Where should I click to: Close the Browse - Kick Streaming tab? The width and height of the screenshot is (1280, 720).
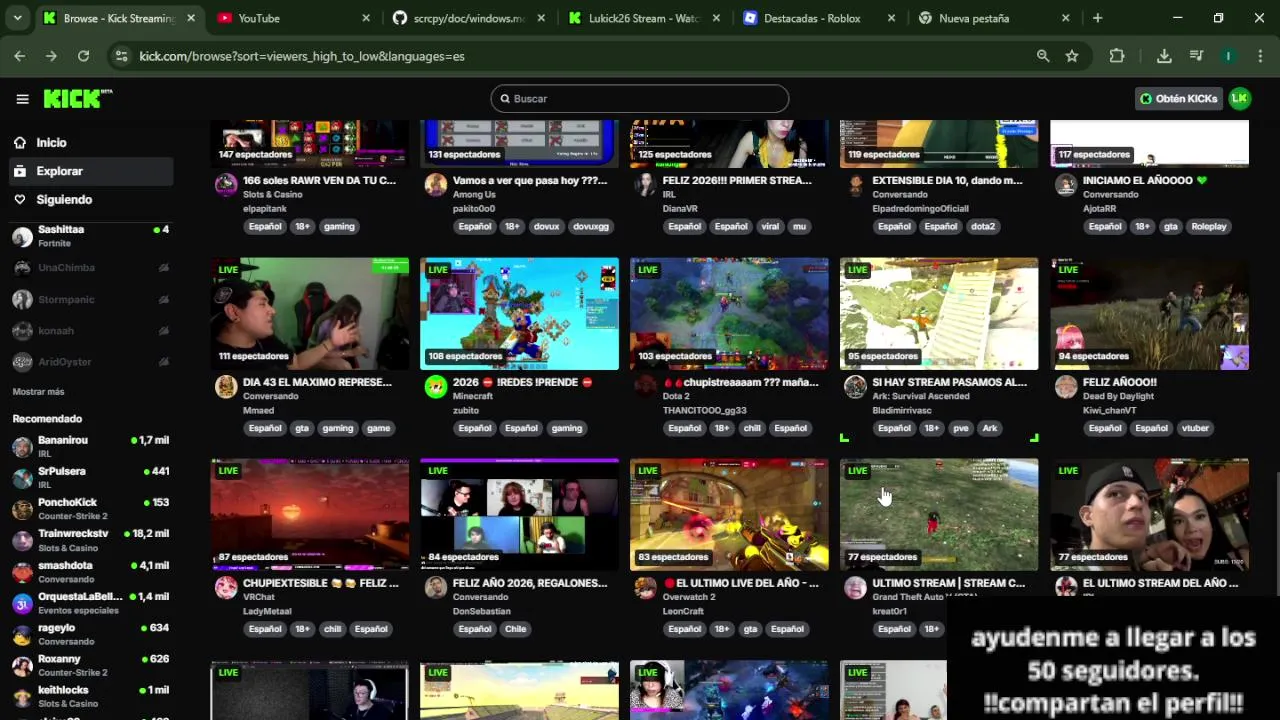(x=191, y=18)
